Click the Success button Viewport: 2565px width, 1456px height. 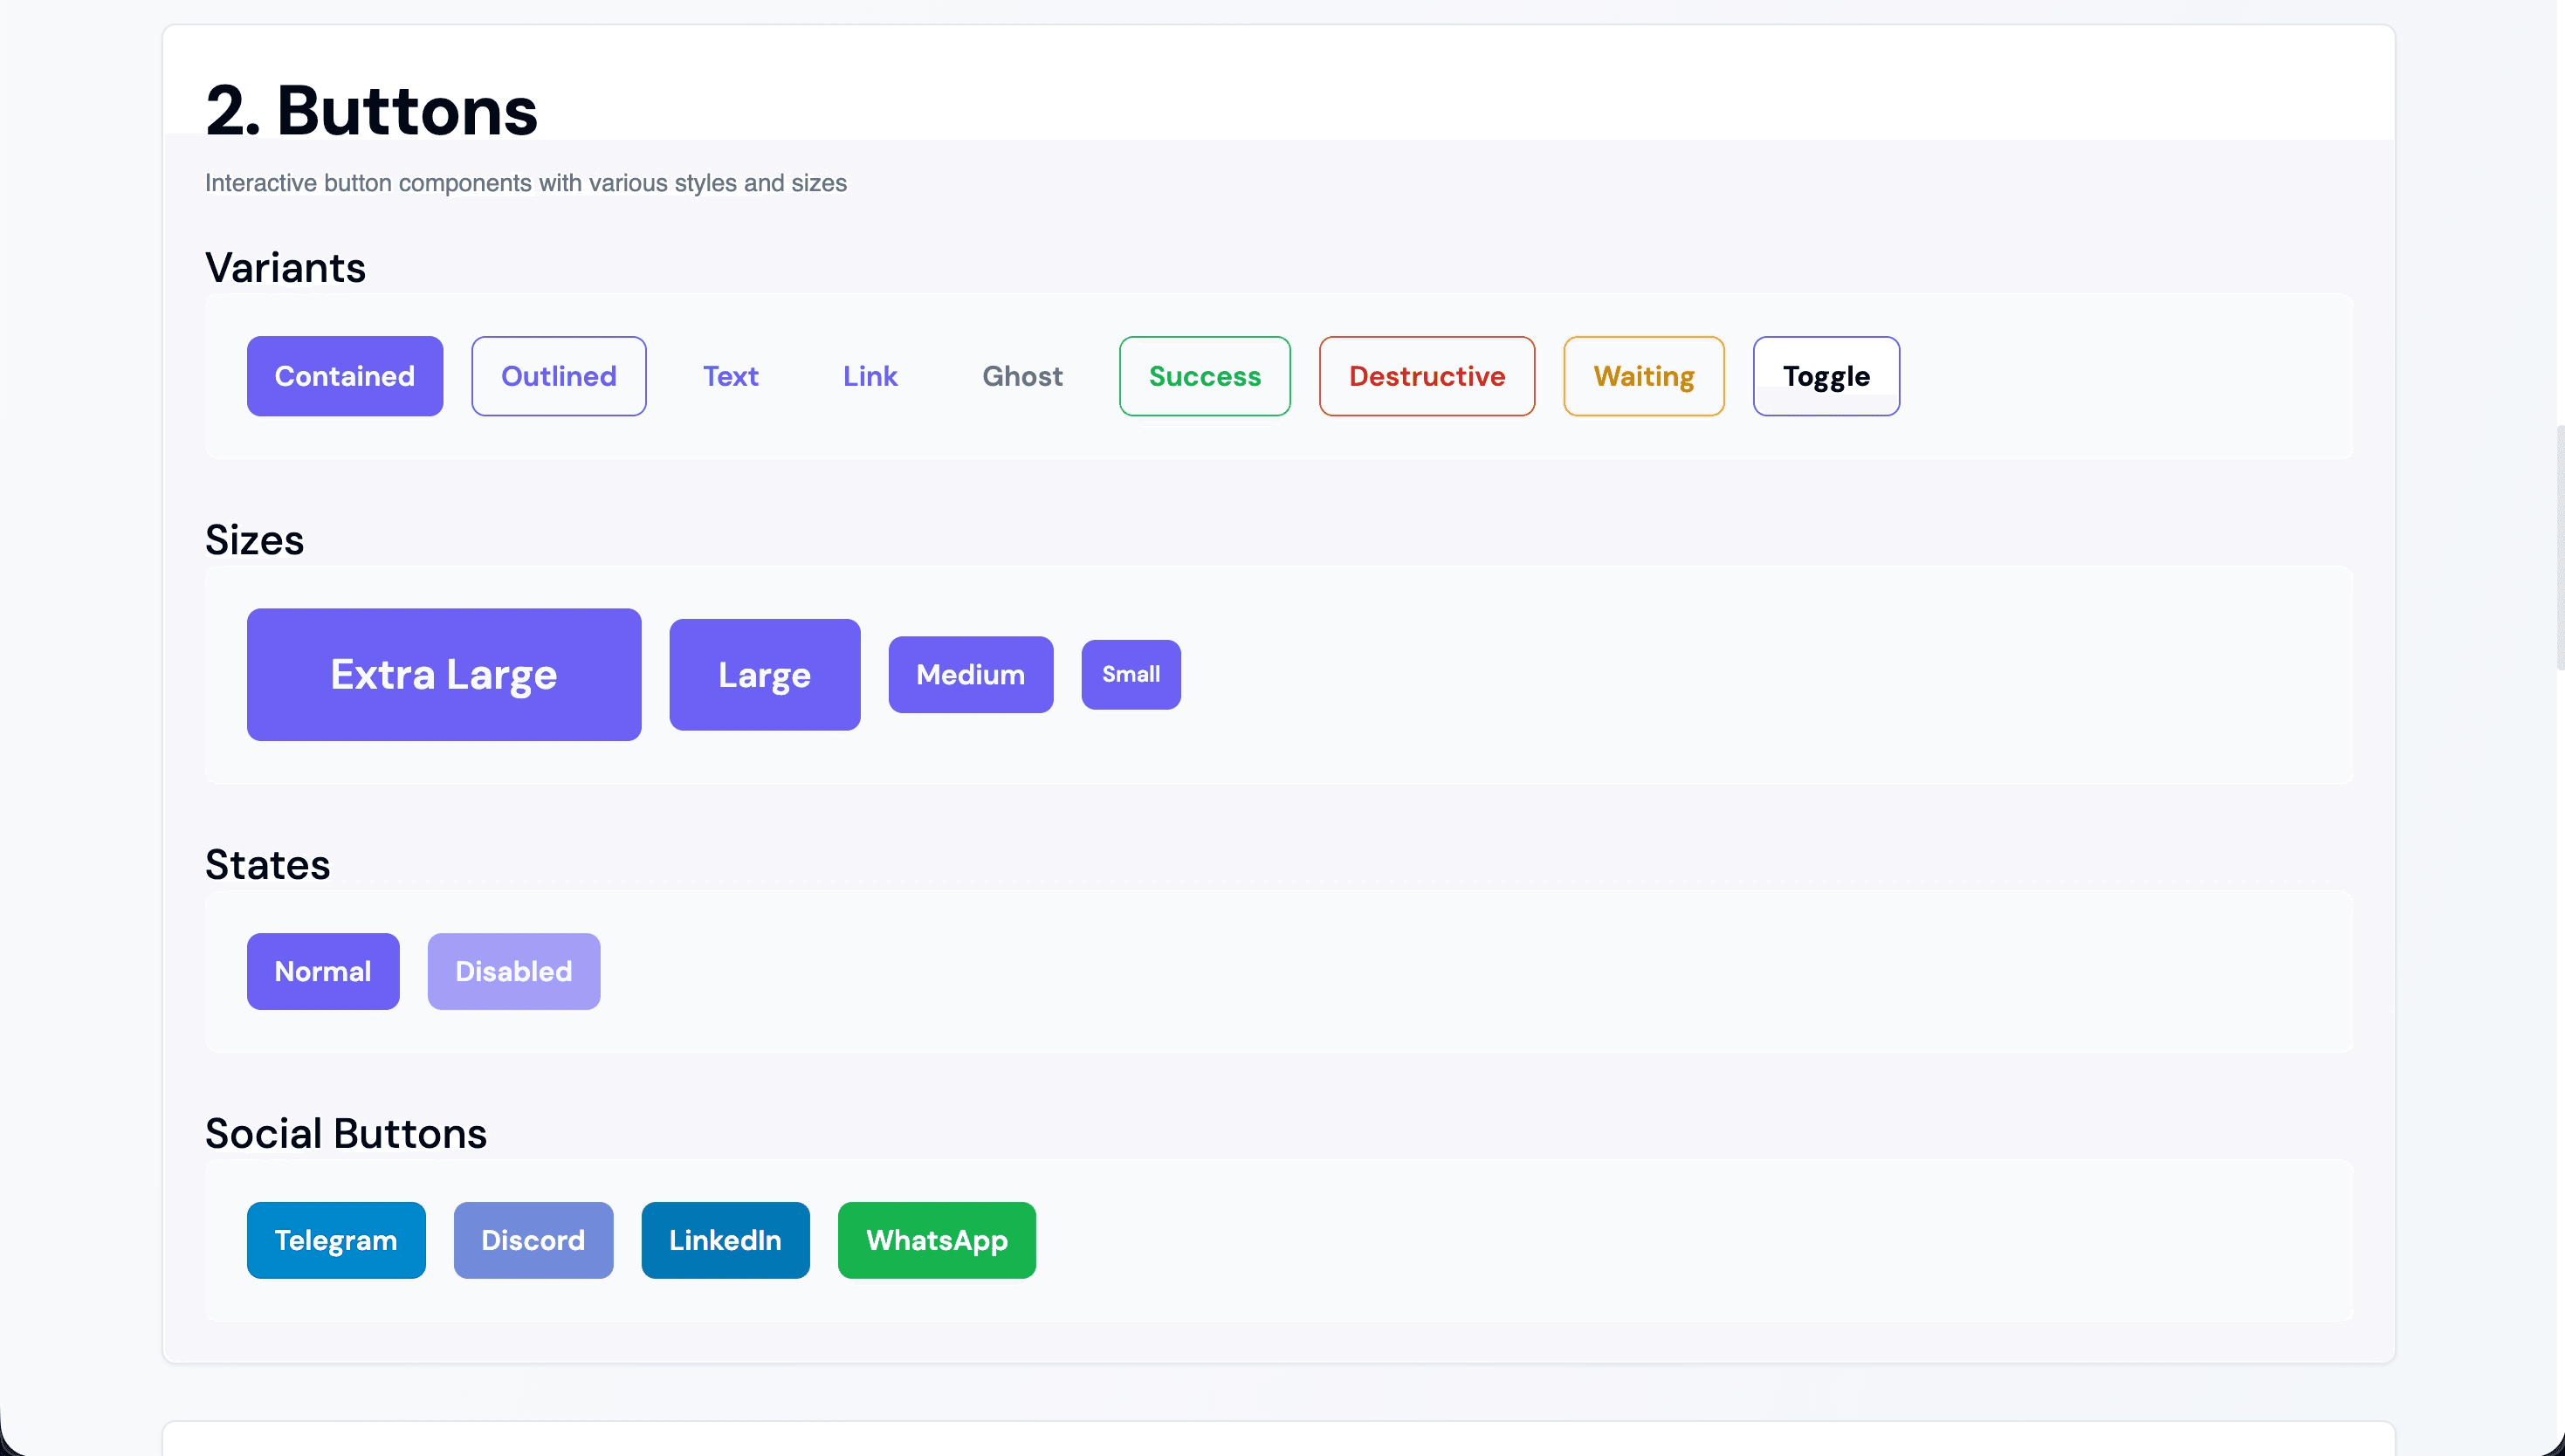click(x=1204, y=376)
